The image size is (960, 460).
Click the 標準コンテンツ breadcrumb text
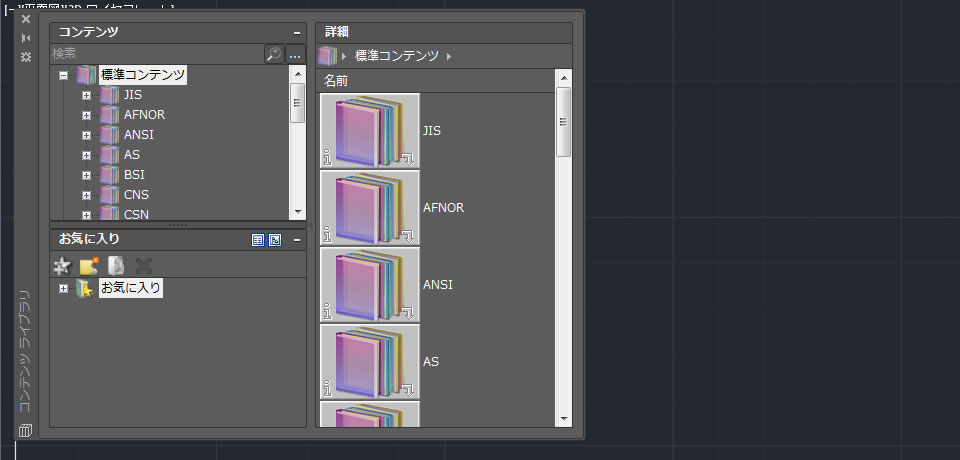(x=397, y=56)
